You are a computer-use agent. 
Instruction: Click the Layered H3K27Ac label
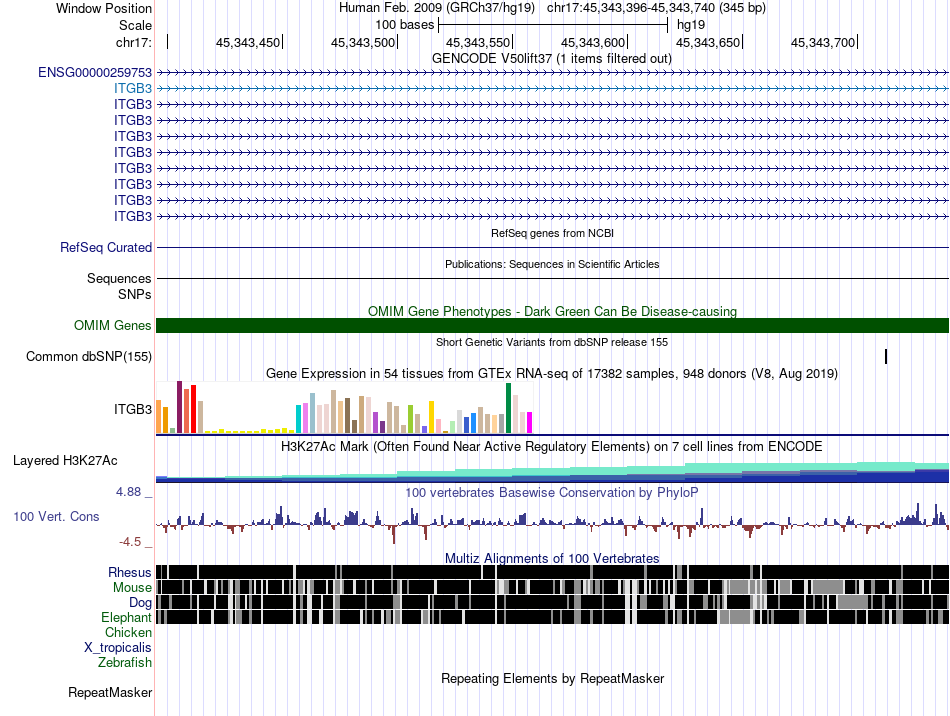[65, 461]
